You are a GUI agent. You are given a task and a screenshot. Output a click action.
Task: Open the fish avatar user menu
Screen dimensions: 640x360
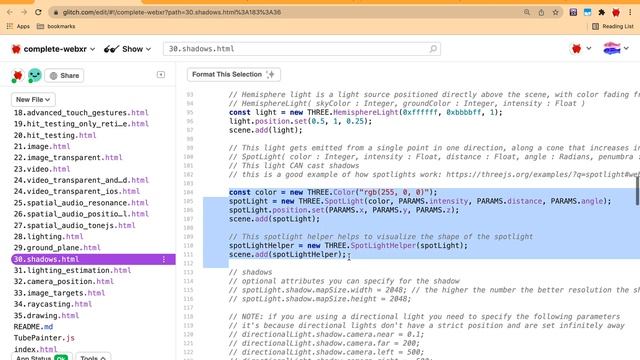point(616,49)
